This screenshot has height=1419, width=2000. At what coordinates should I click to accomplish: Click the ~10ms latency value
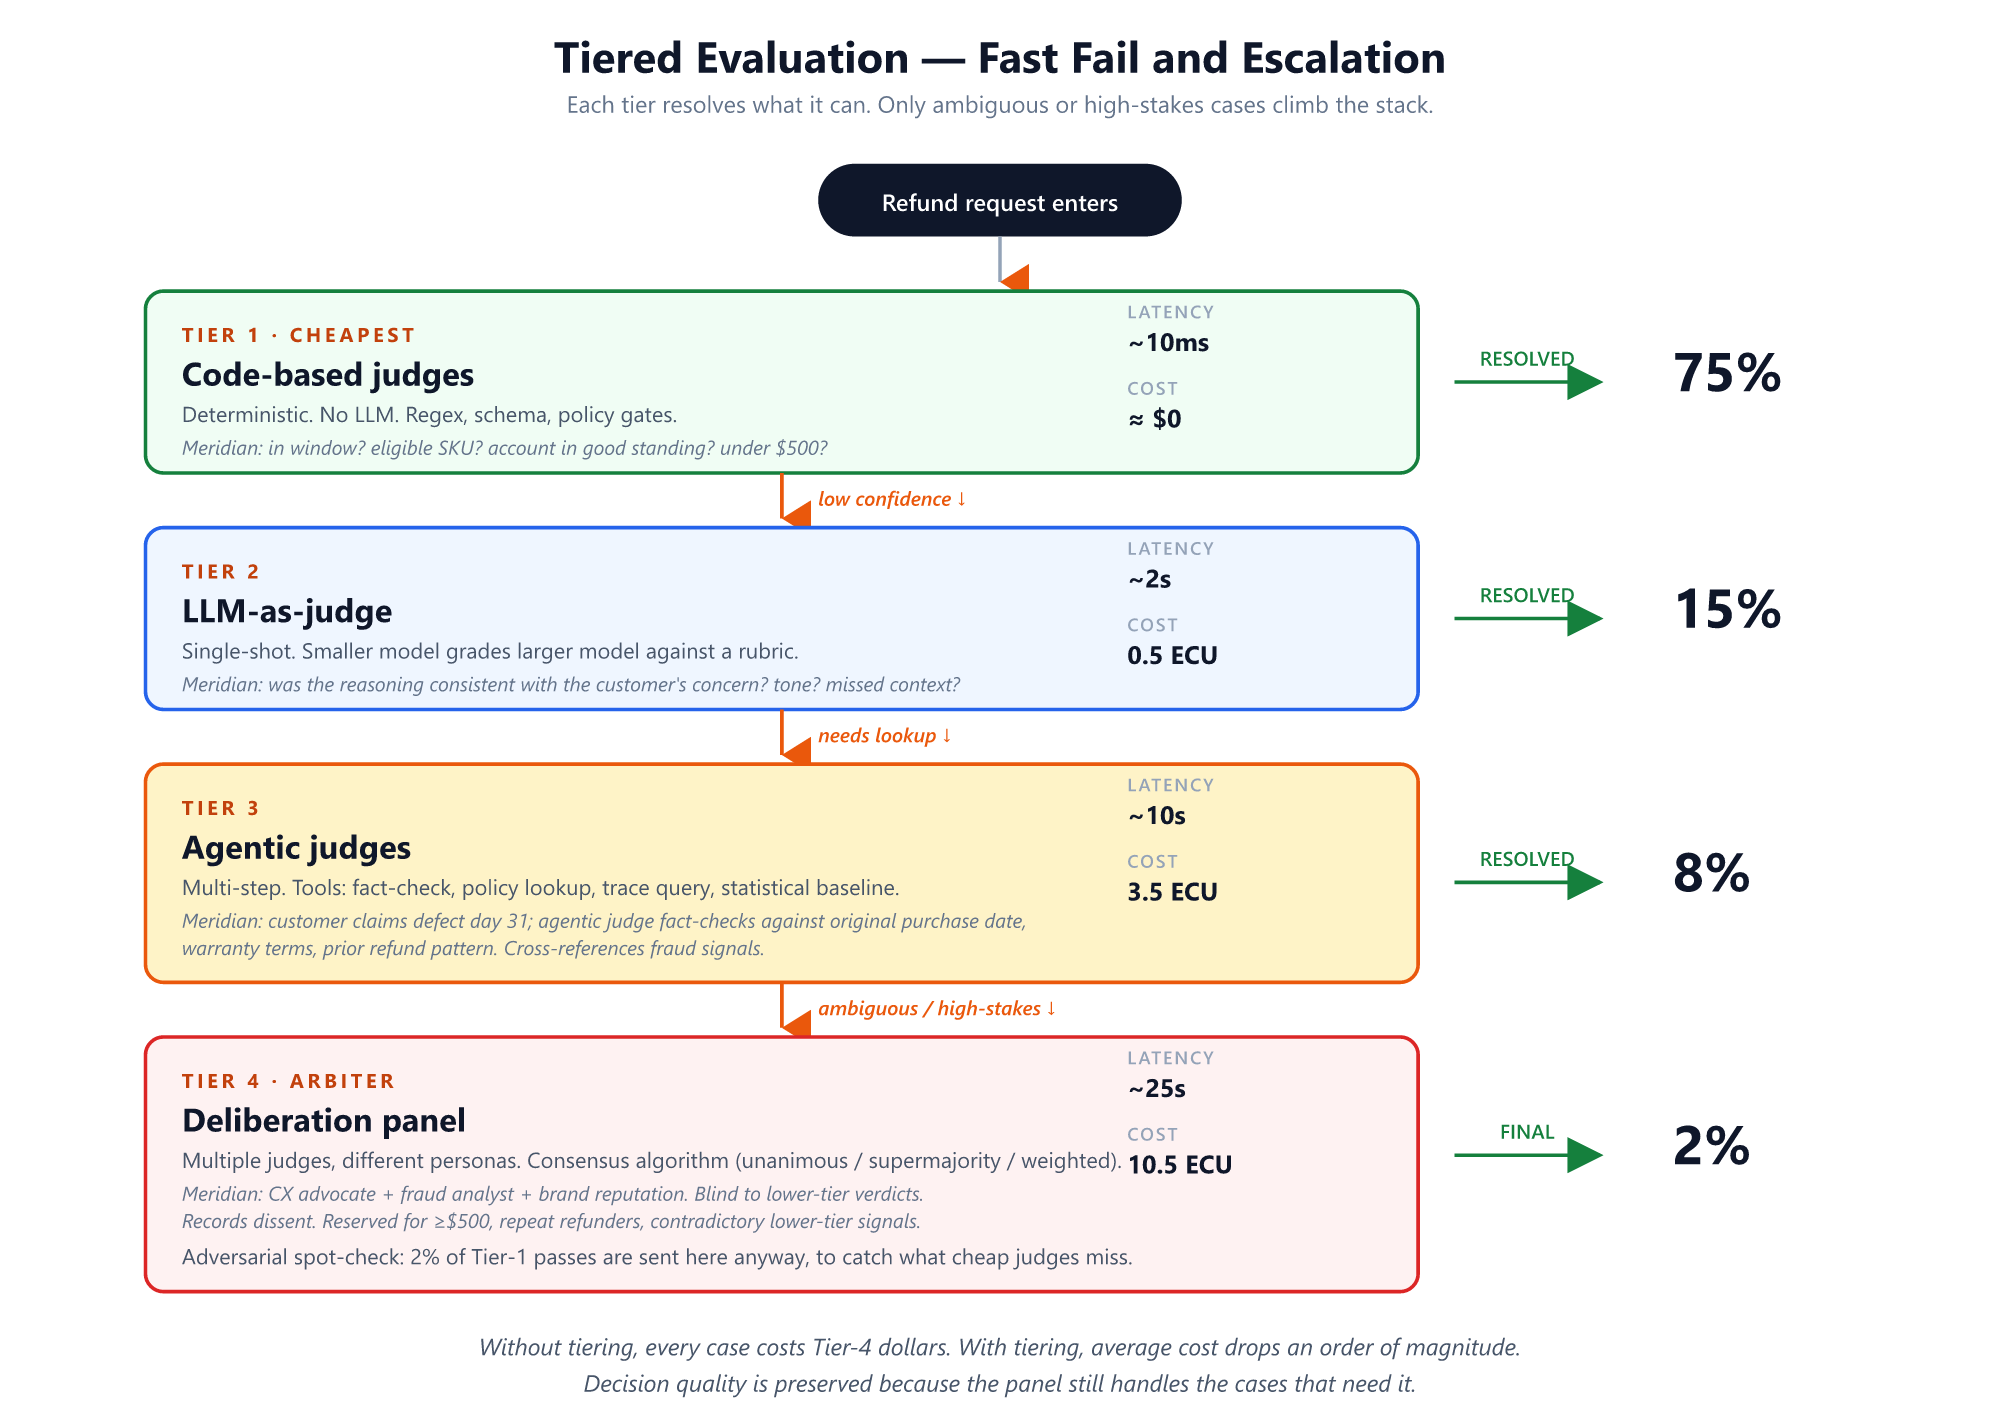coord(1169,343)
